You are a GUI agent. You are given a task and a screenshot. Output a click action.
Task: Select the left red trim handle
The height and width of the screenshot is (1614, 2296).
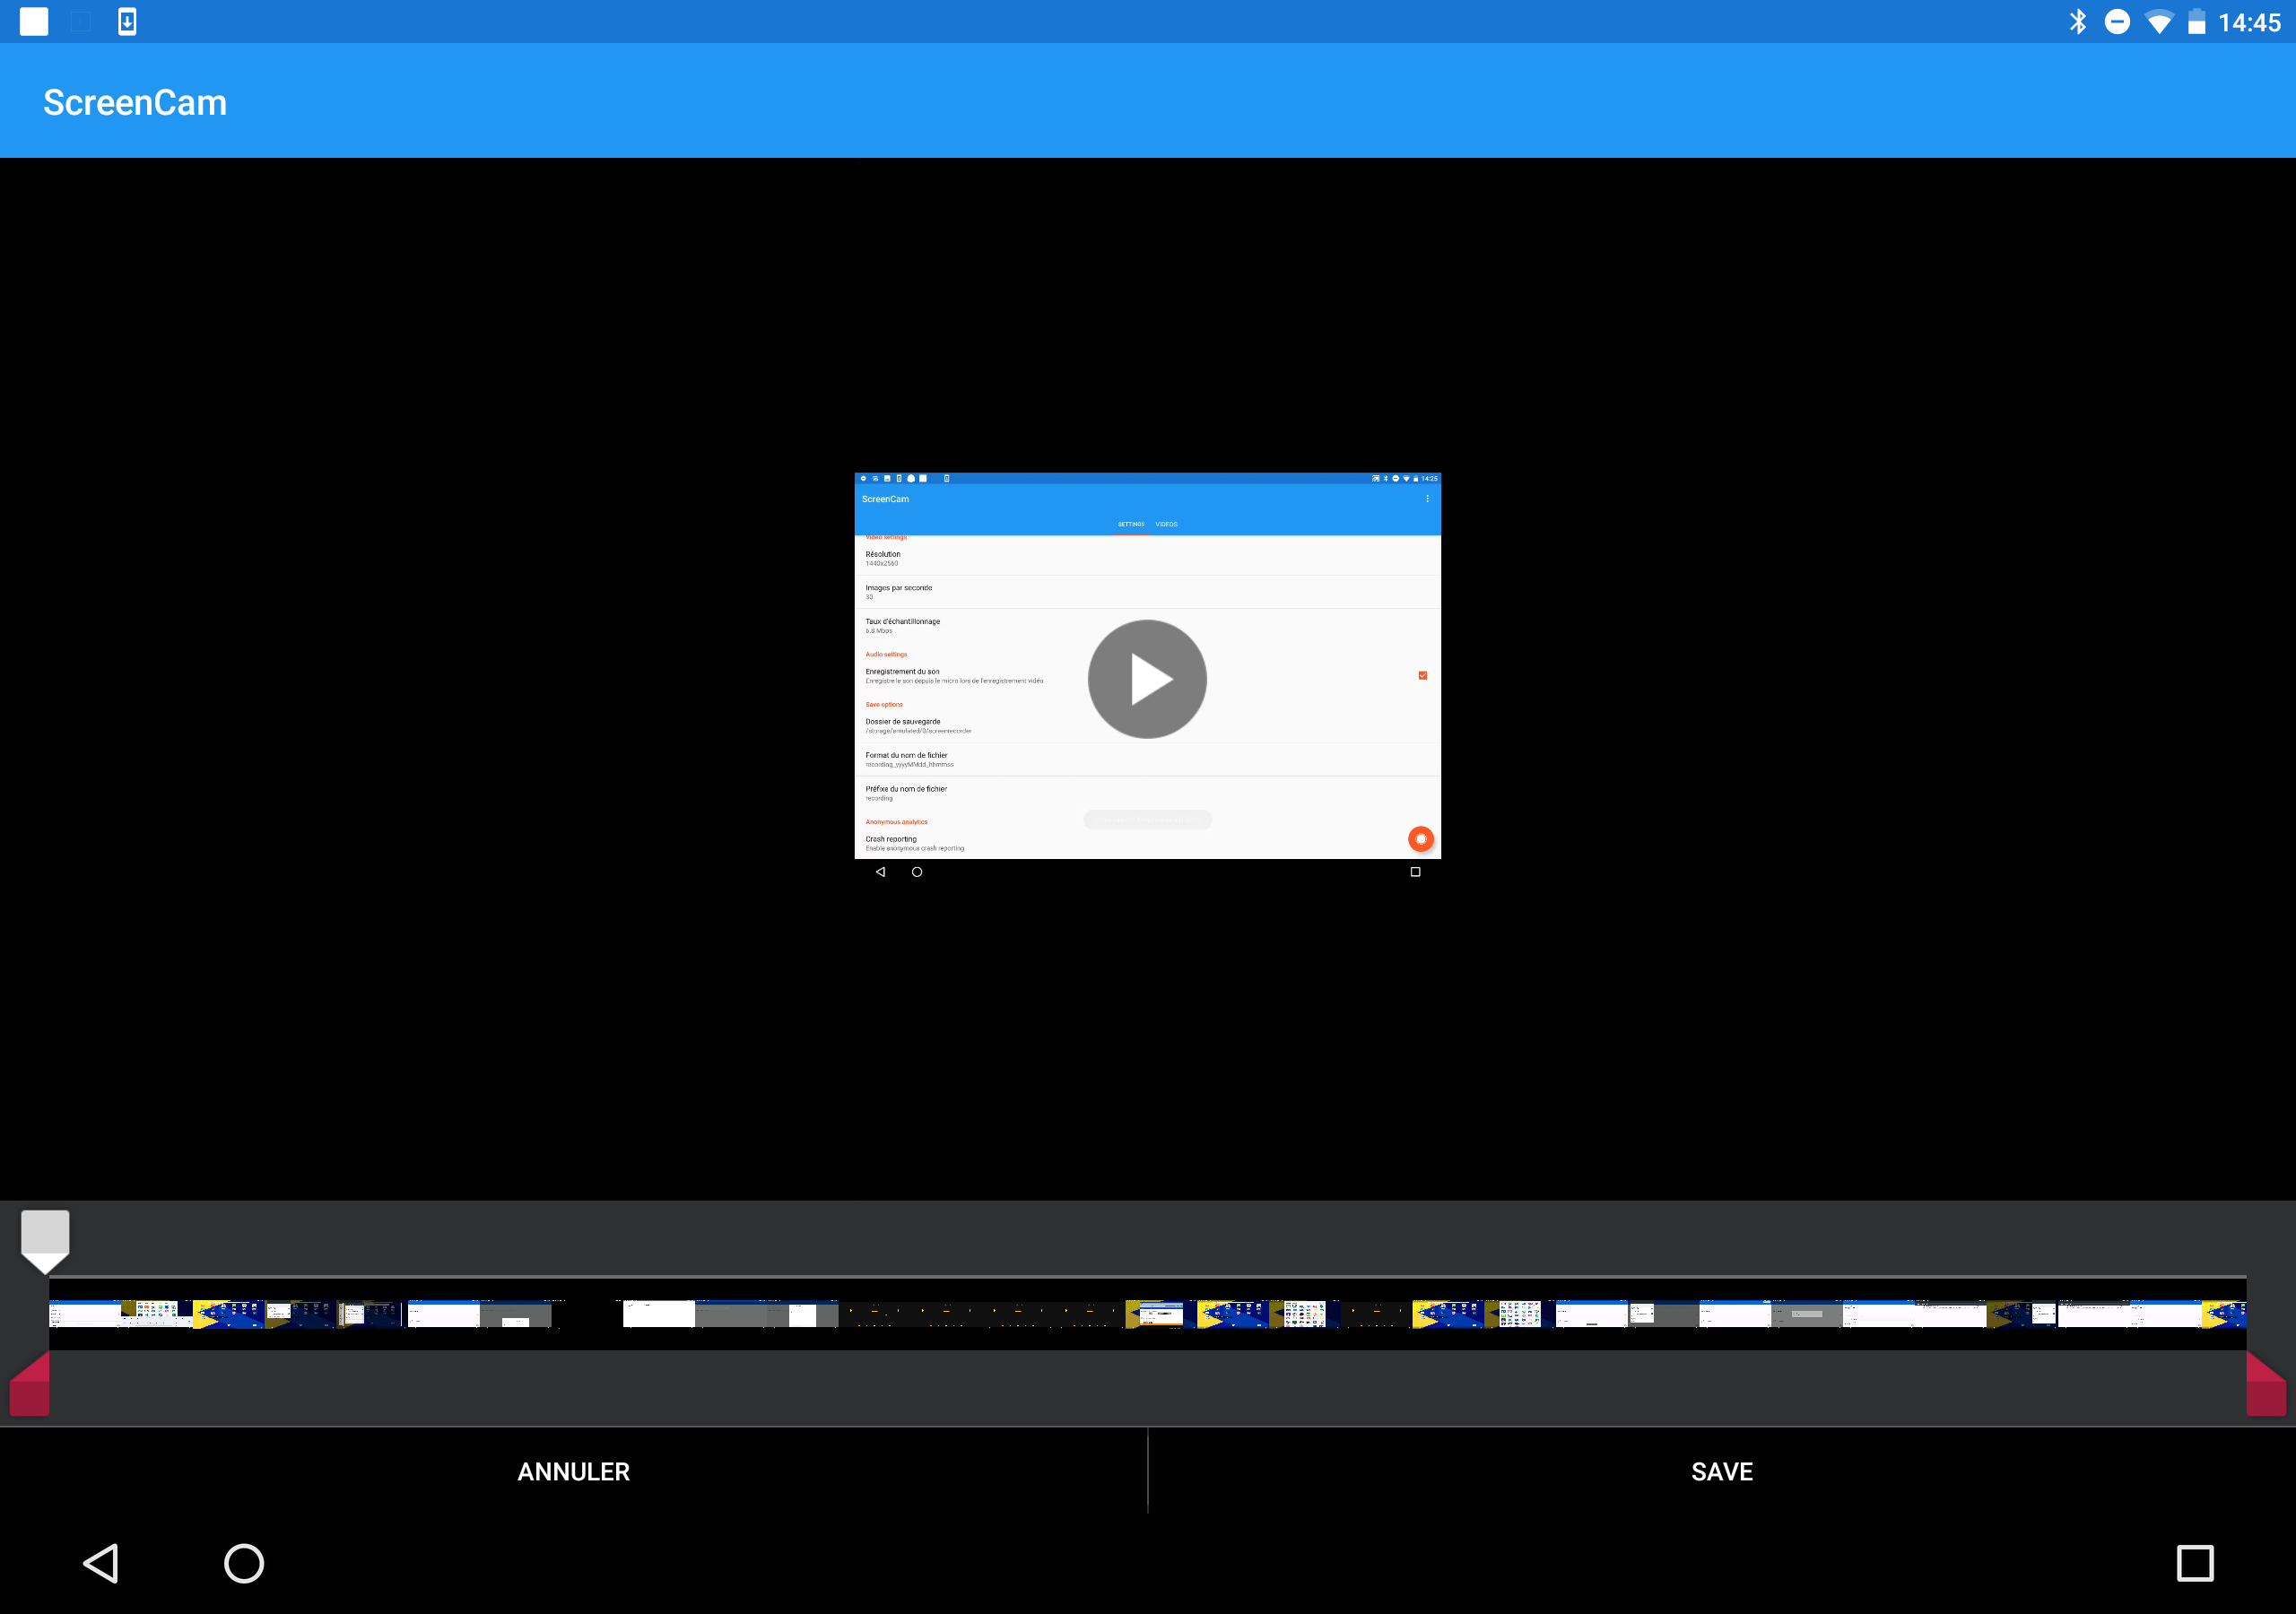click(x=30, y=1384)
